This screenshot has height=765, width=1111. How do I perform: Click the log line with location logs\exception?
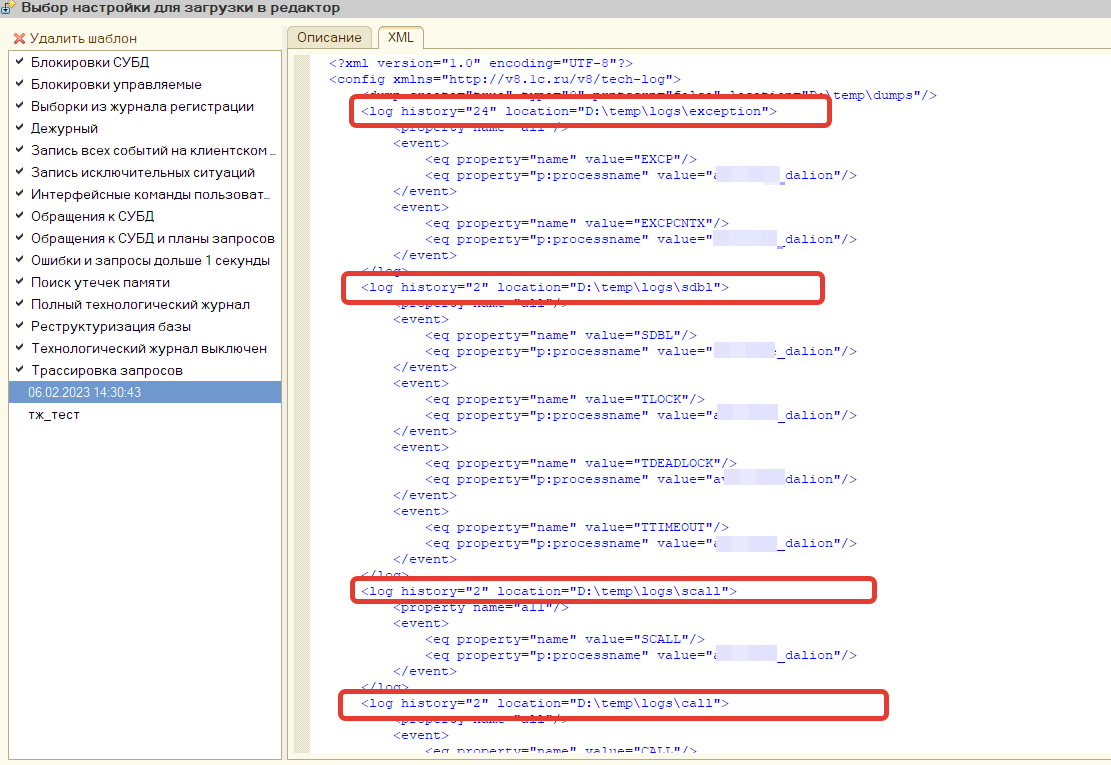[568, 111]
